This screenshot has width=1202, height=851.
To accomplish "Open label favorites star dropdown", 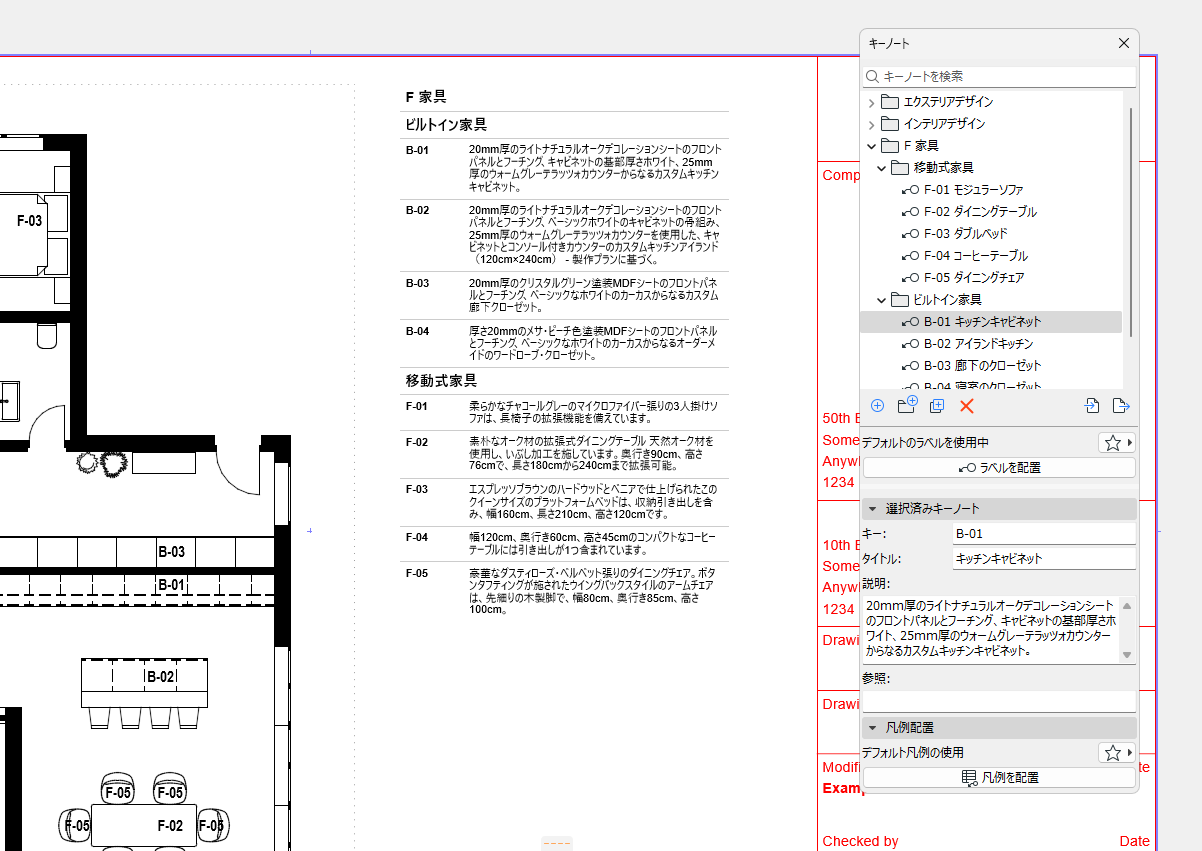I will click(1117, 443).
